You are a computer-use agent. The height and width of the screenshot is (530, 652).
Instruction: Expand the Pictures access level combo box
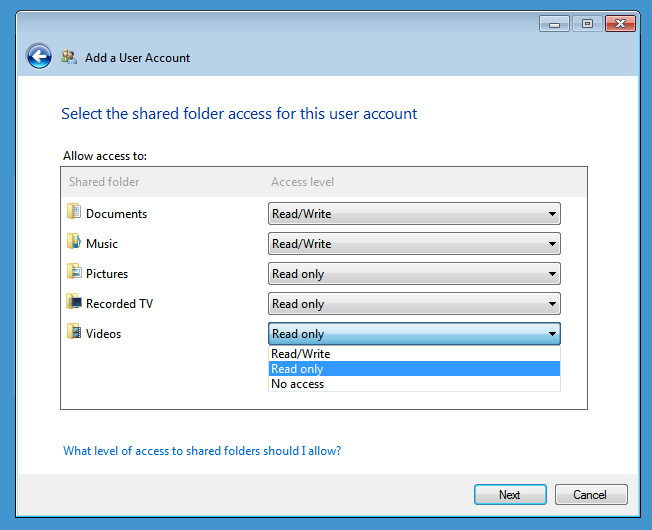point(414,274)
